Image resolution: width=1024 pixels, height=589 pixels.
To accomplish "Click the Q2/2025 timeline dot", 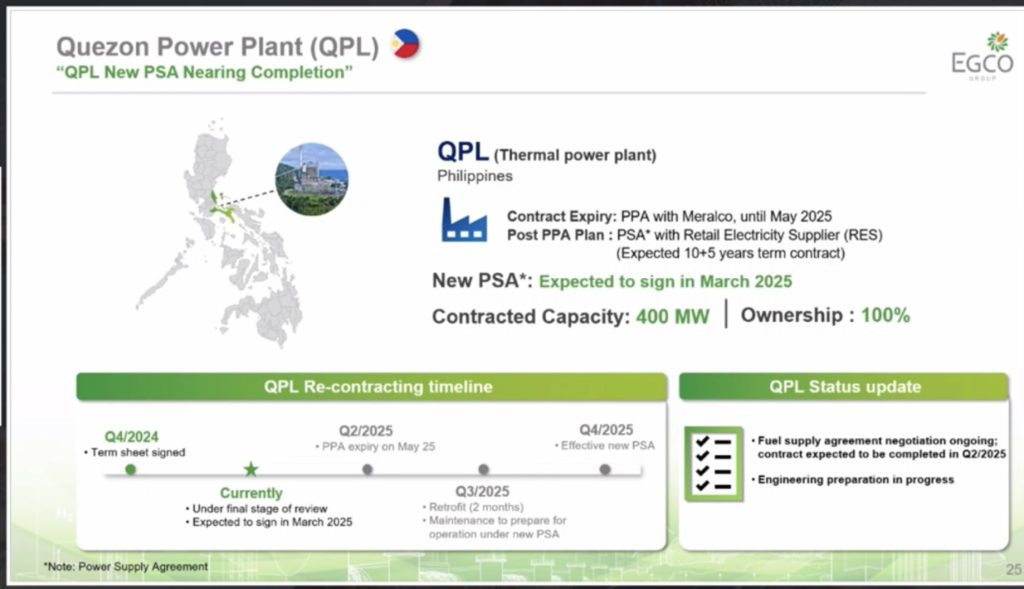I will click(367, 470).
